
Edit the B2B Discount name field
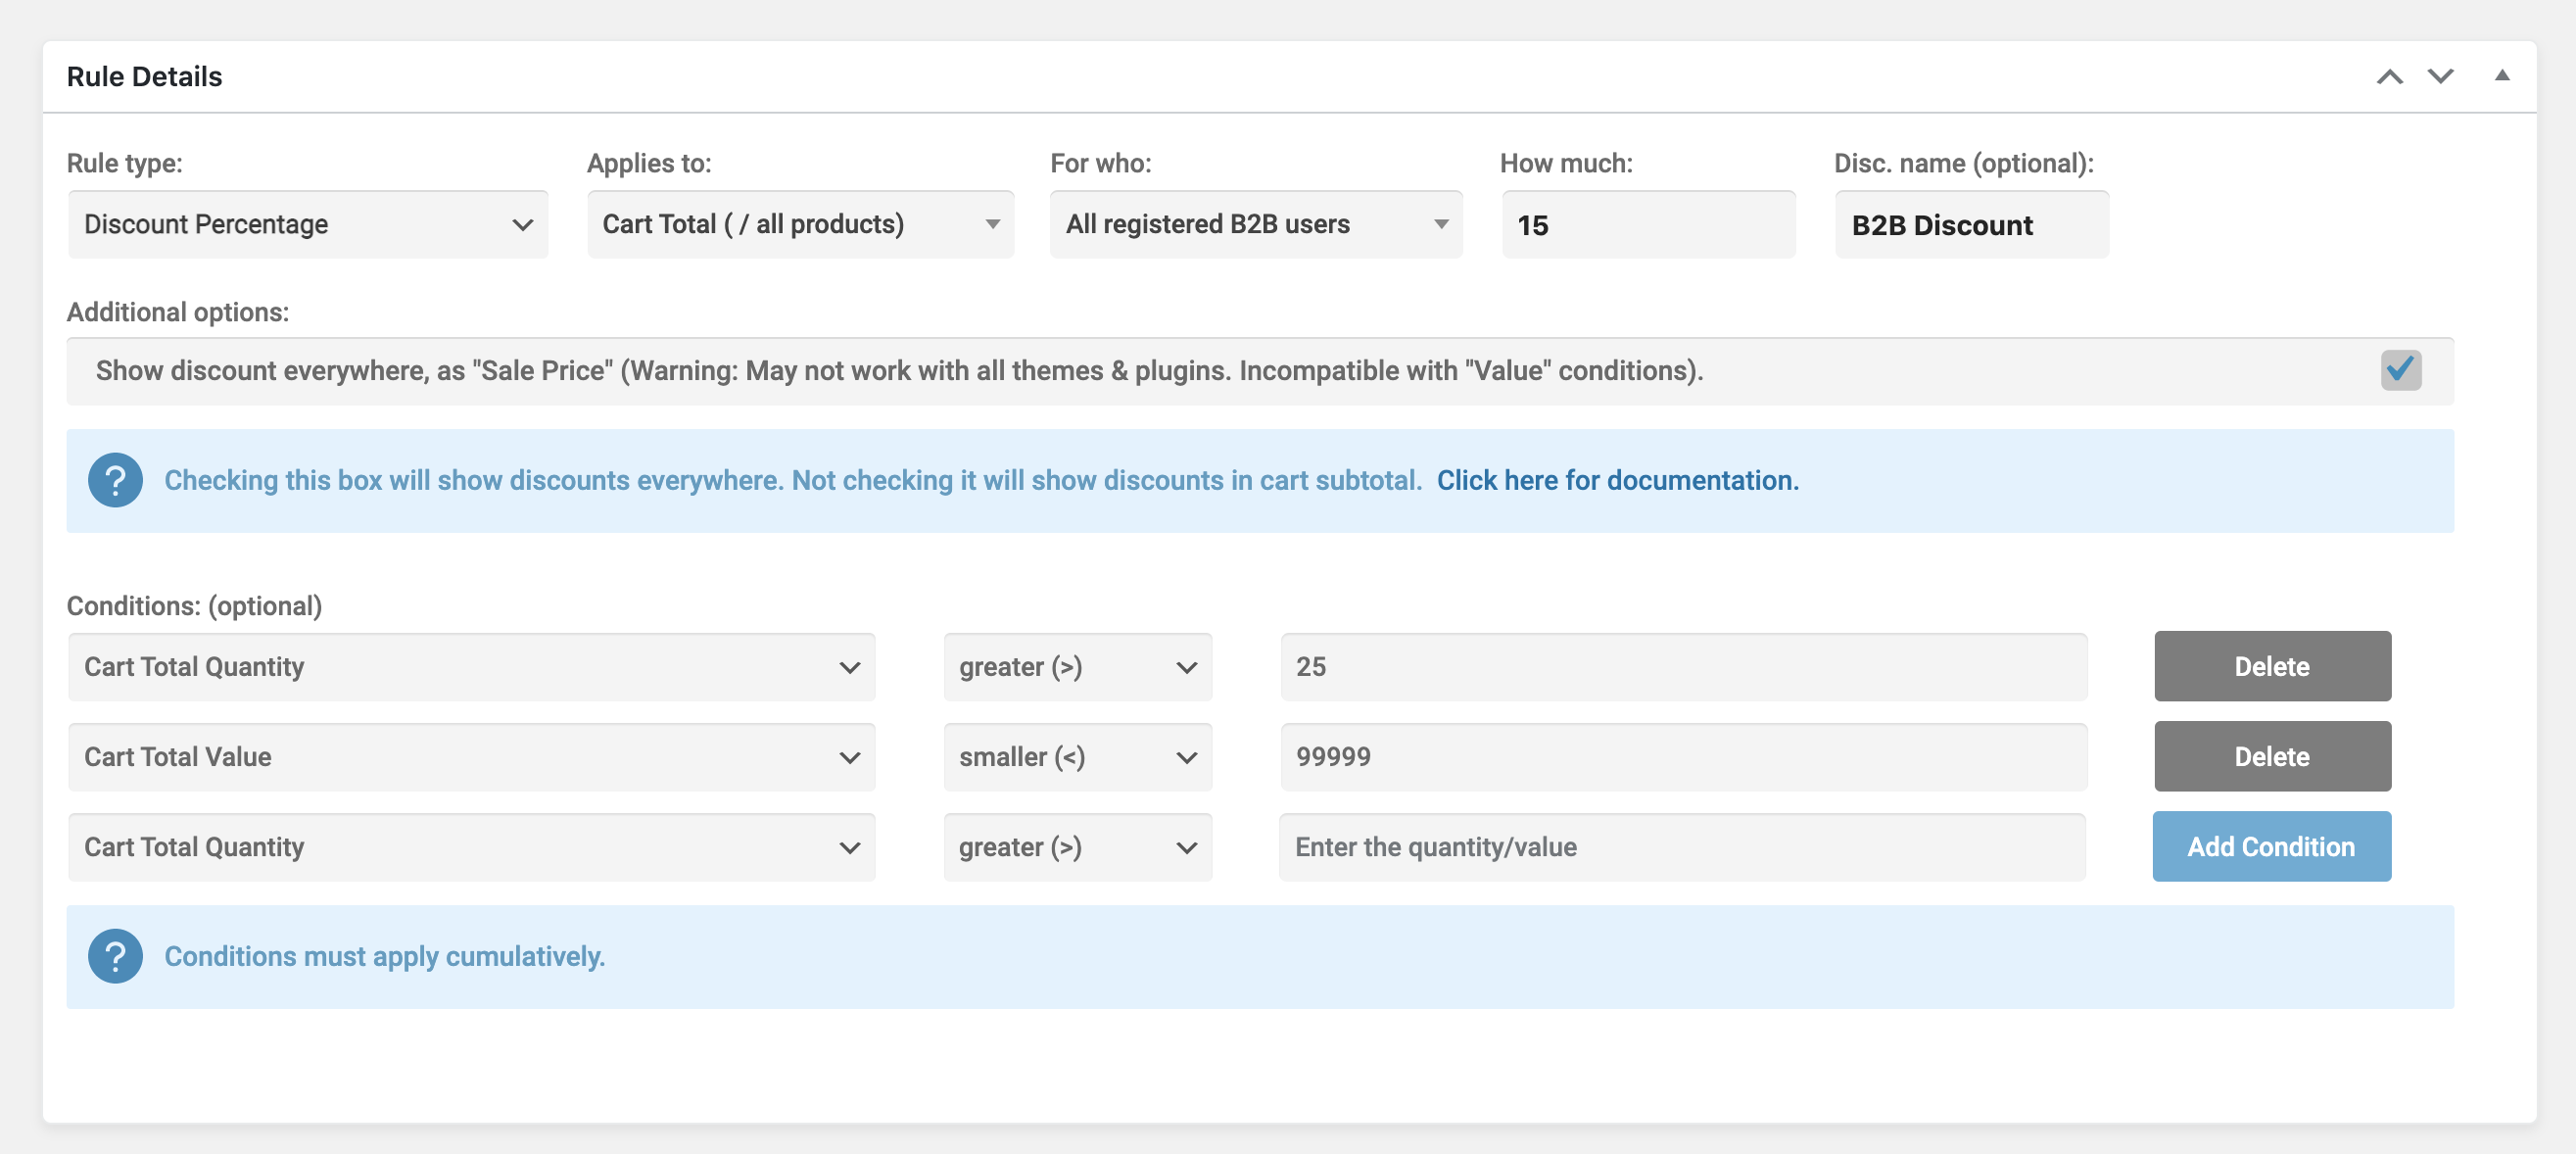[x=1971, y=224]
